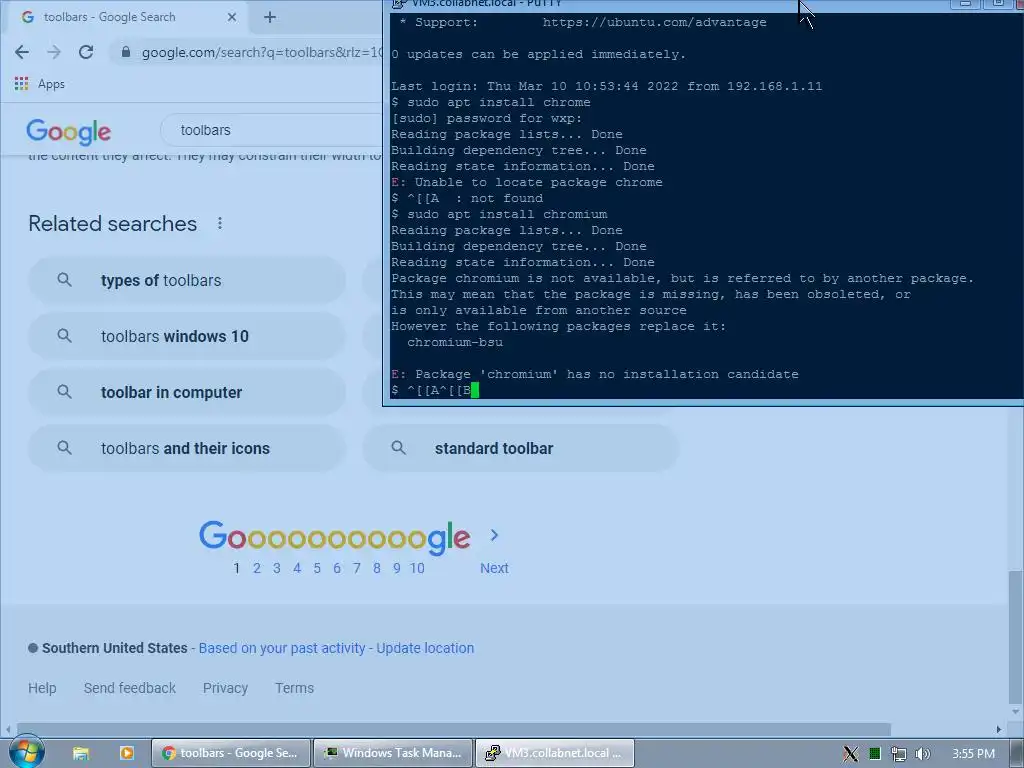Go to results page 2
Screen dimensions: 1024x768
(x=257, y=568)
